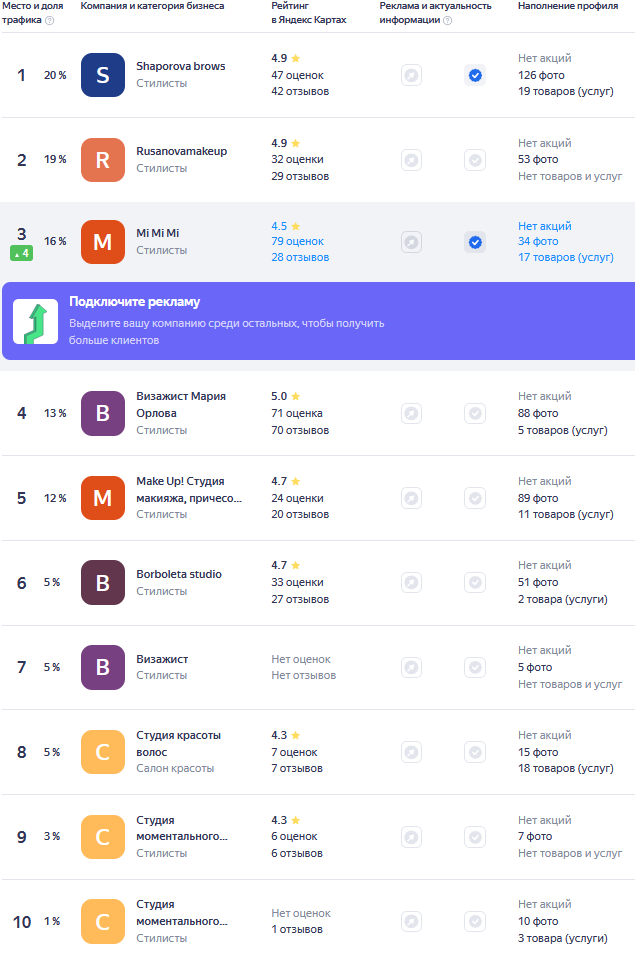The height and width of the screenshot is (960, 635).
Task: Click the green rank-change badge '4' in row 3
Action: pos(21,253)
